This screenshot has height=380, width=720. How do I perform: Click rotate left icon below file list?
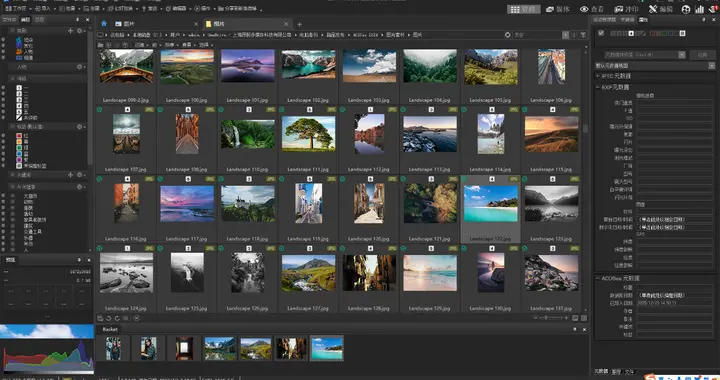(x=109, y=318)
